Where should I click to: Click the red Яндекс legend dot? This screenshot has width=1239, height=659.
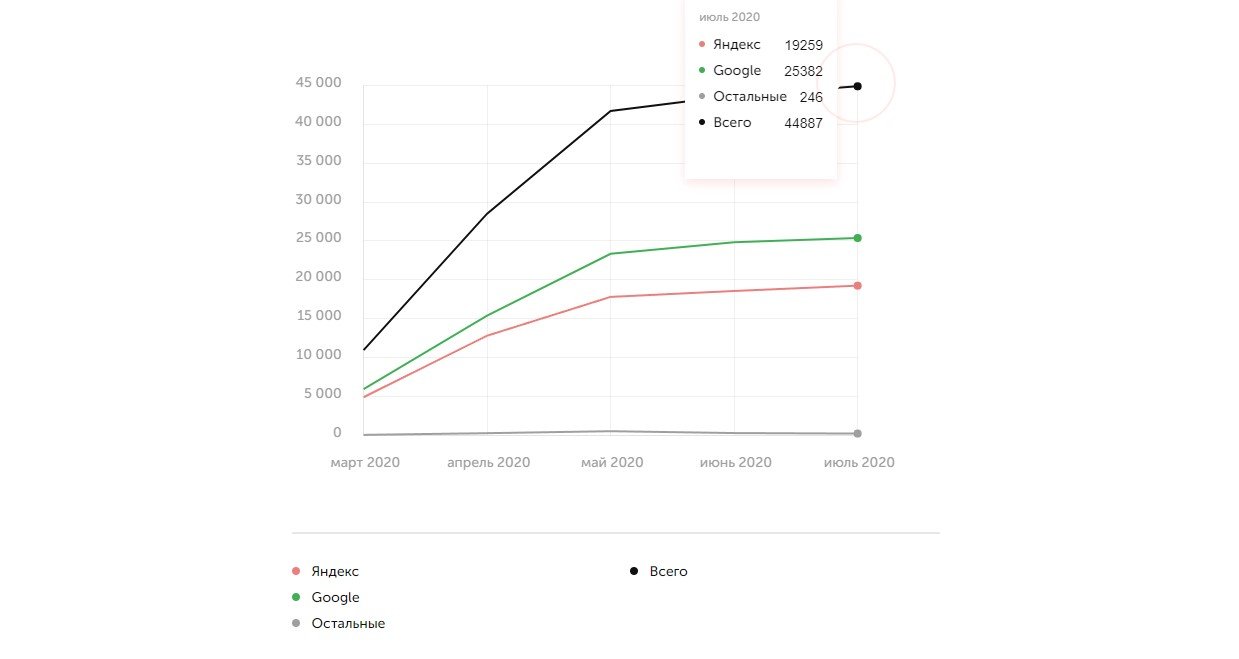[x=296, y=571]
